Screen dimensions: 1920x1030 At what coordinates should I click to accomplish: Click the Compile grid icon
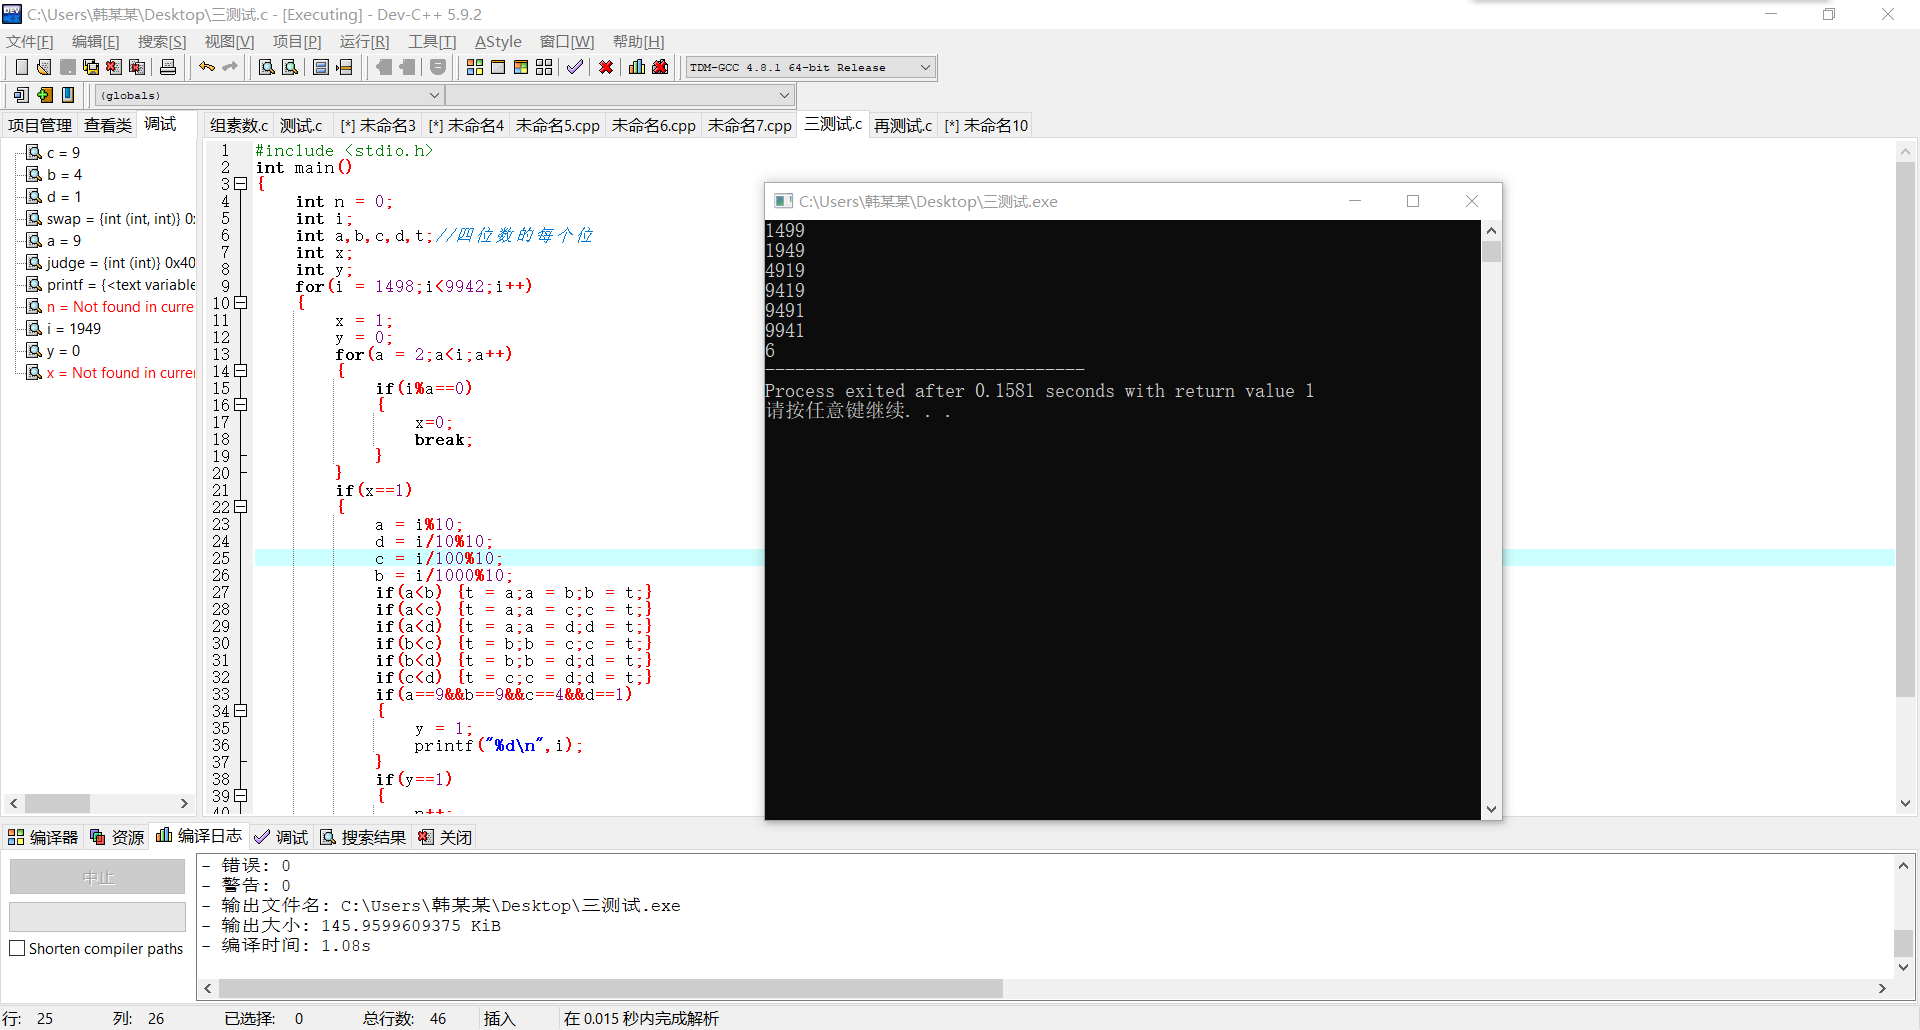475,67
